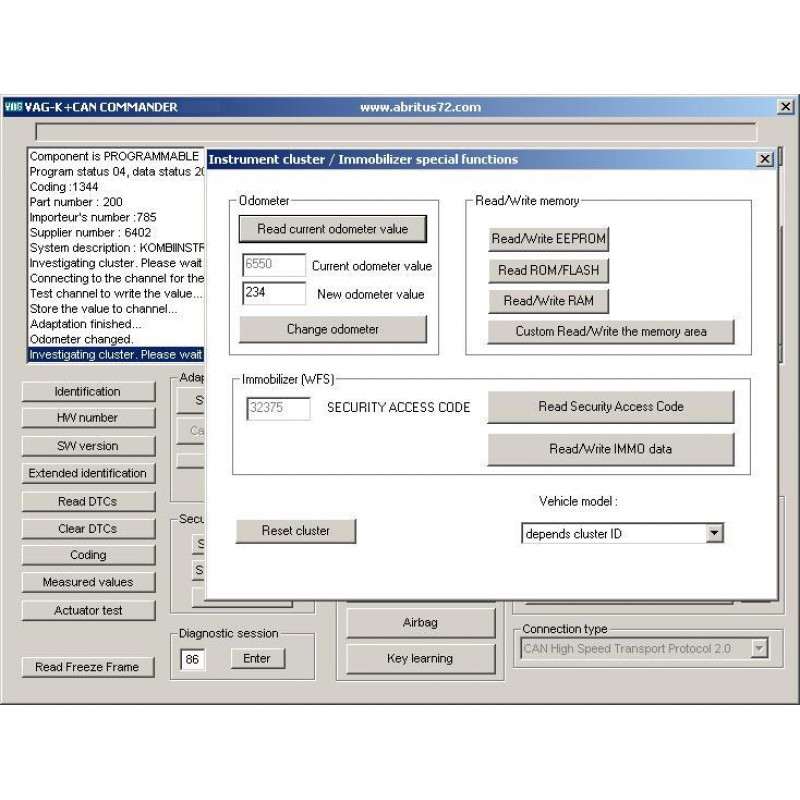Click the VAG logo icon in title bar

click(12, 106)
